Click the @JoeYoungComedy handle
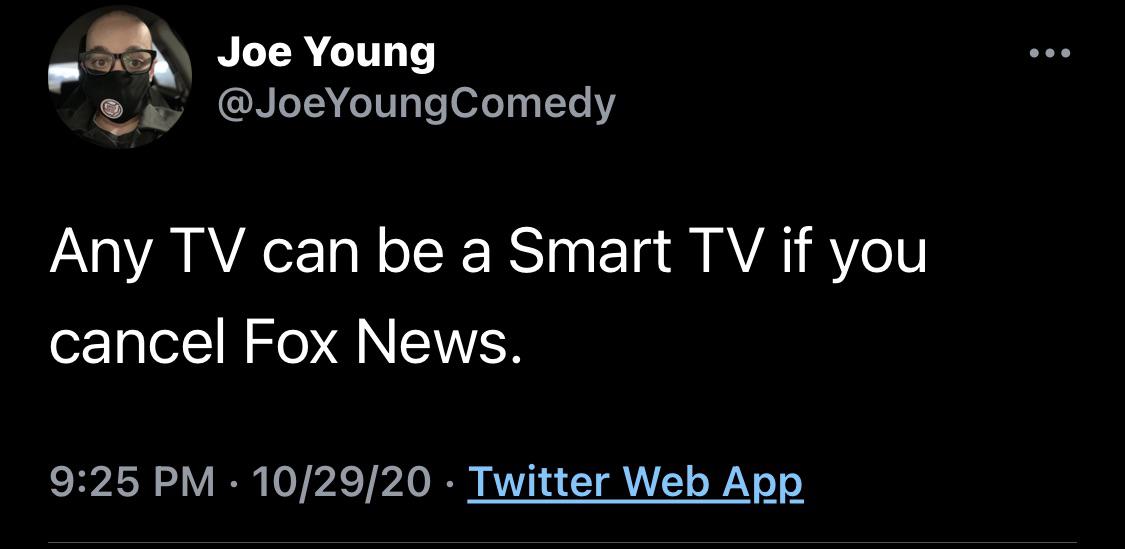The image size is (1125, 549). [416, 103]
